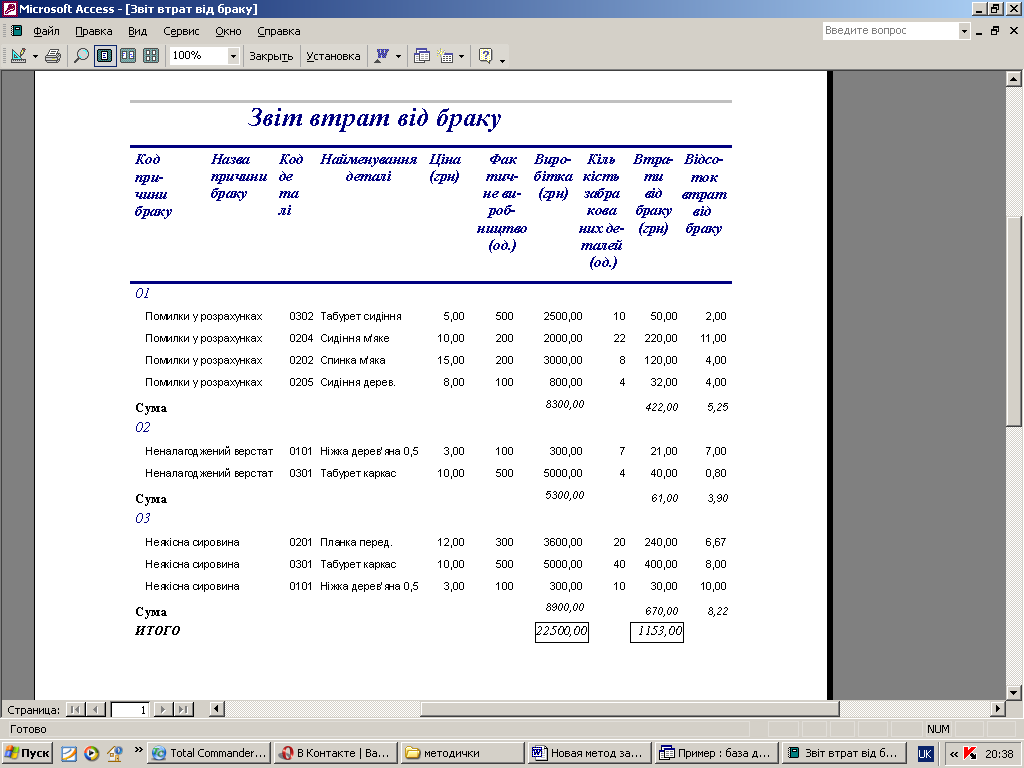The width and height of the screenshot is (1024, 768).
Task: Open the Справка menu
Action: point(279,31)
